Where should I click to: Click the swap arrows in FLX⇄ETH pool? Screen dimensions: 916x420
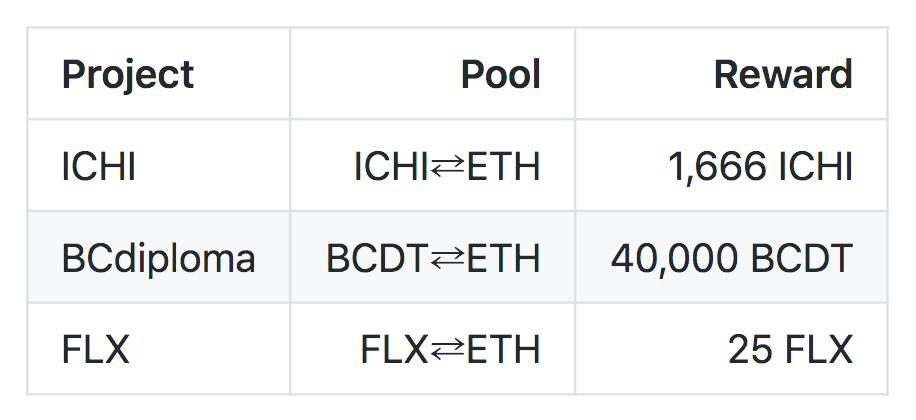(448, 350)
